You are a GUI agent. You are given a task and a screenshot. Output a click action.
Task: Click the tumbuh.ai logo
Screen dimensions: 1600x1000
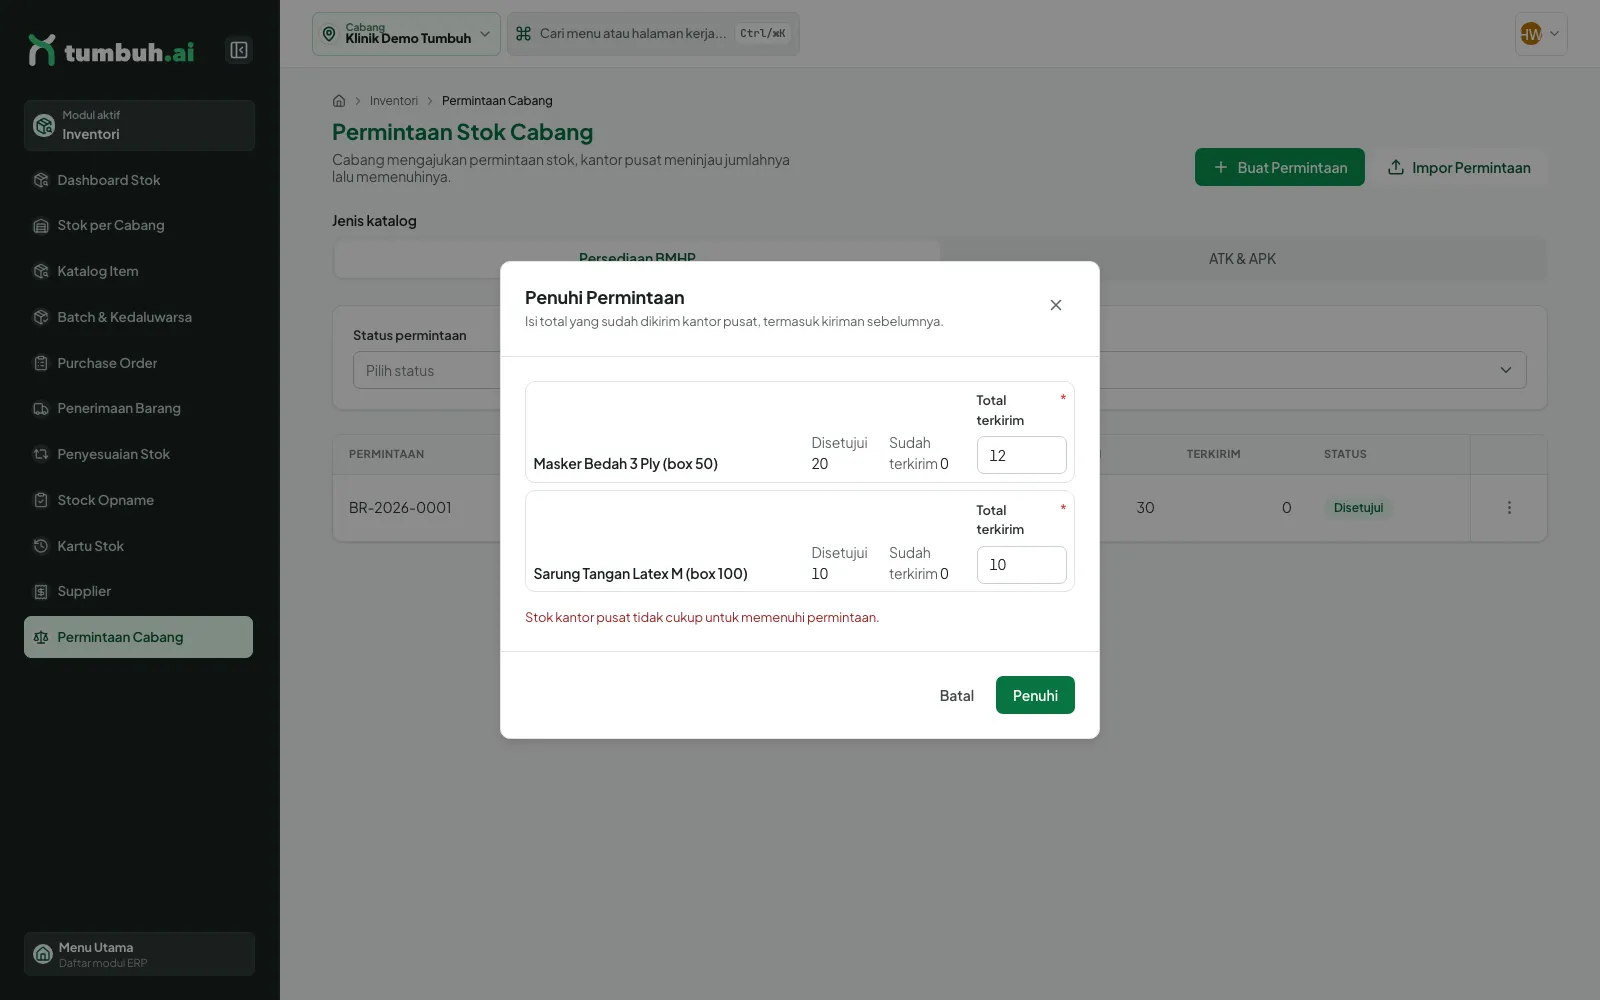point(111,50)
